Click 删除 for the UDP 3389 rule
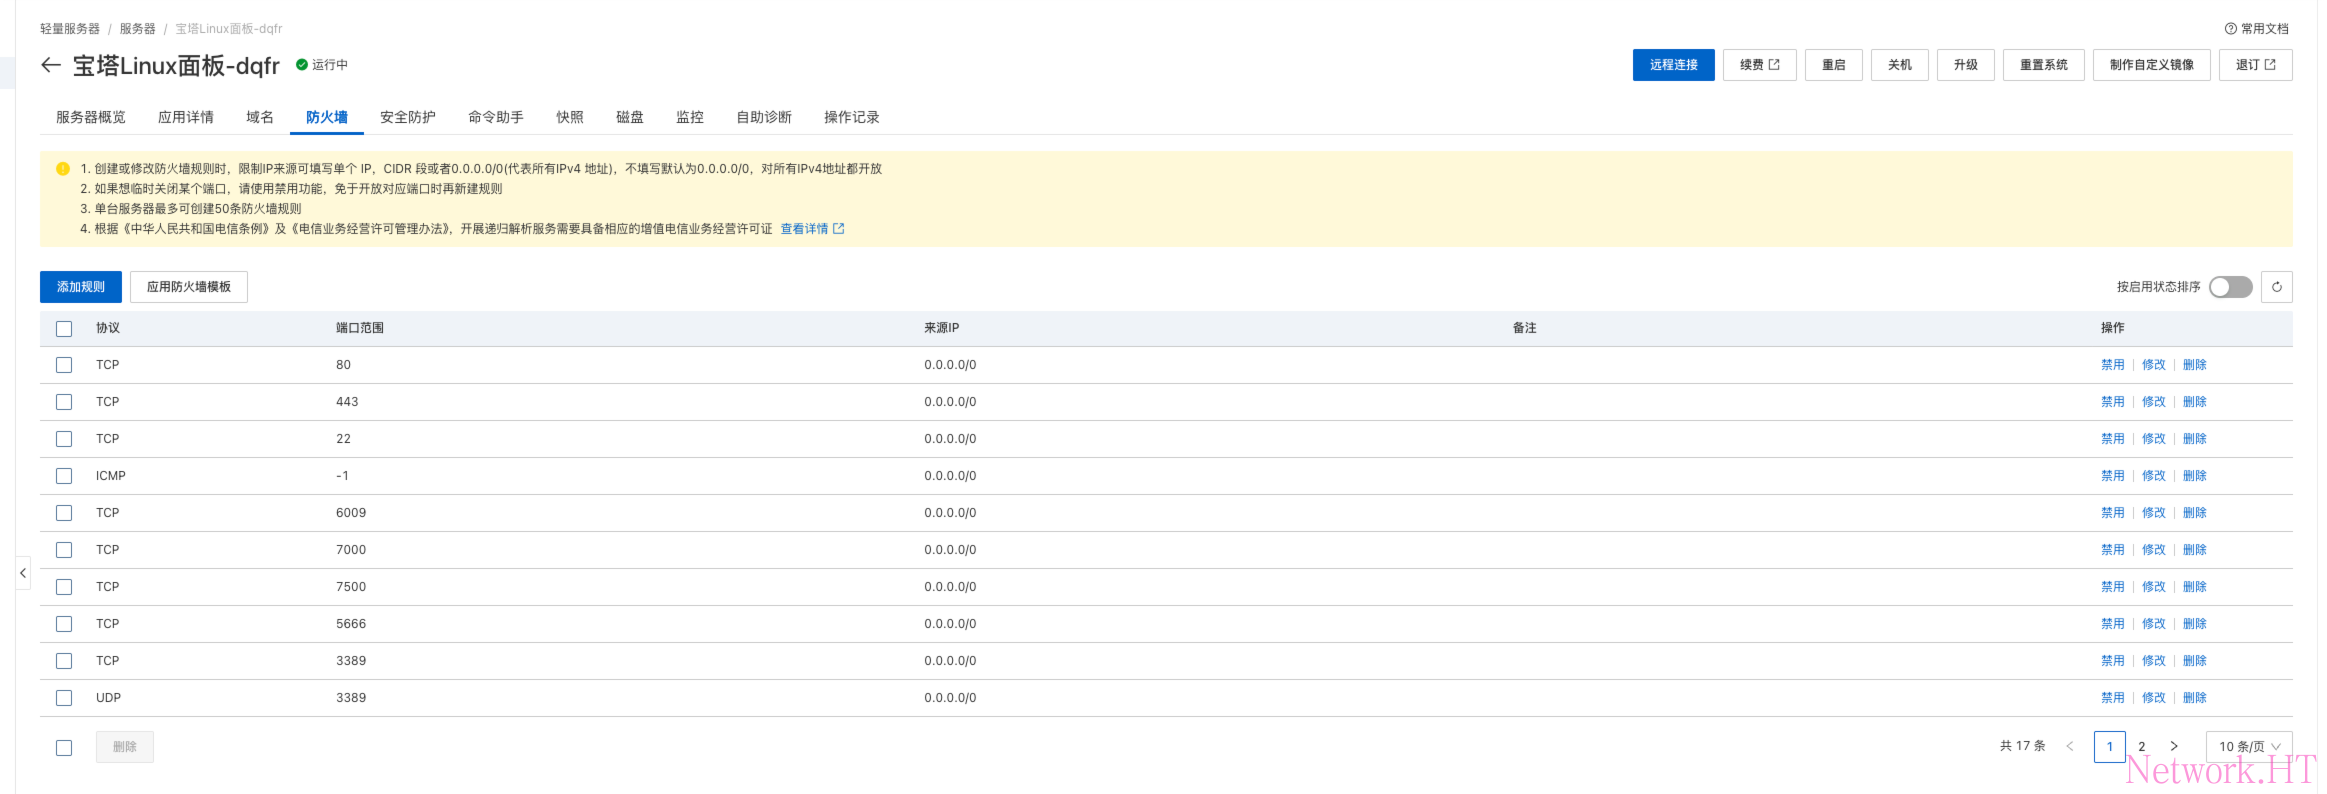This screenshot has height=794, width=2327. (2194, 698)
